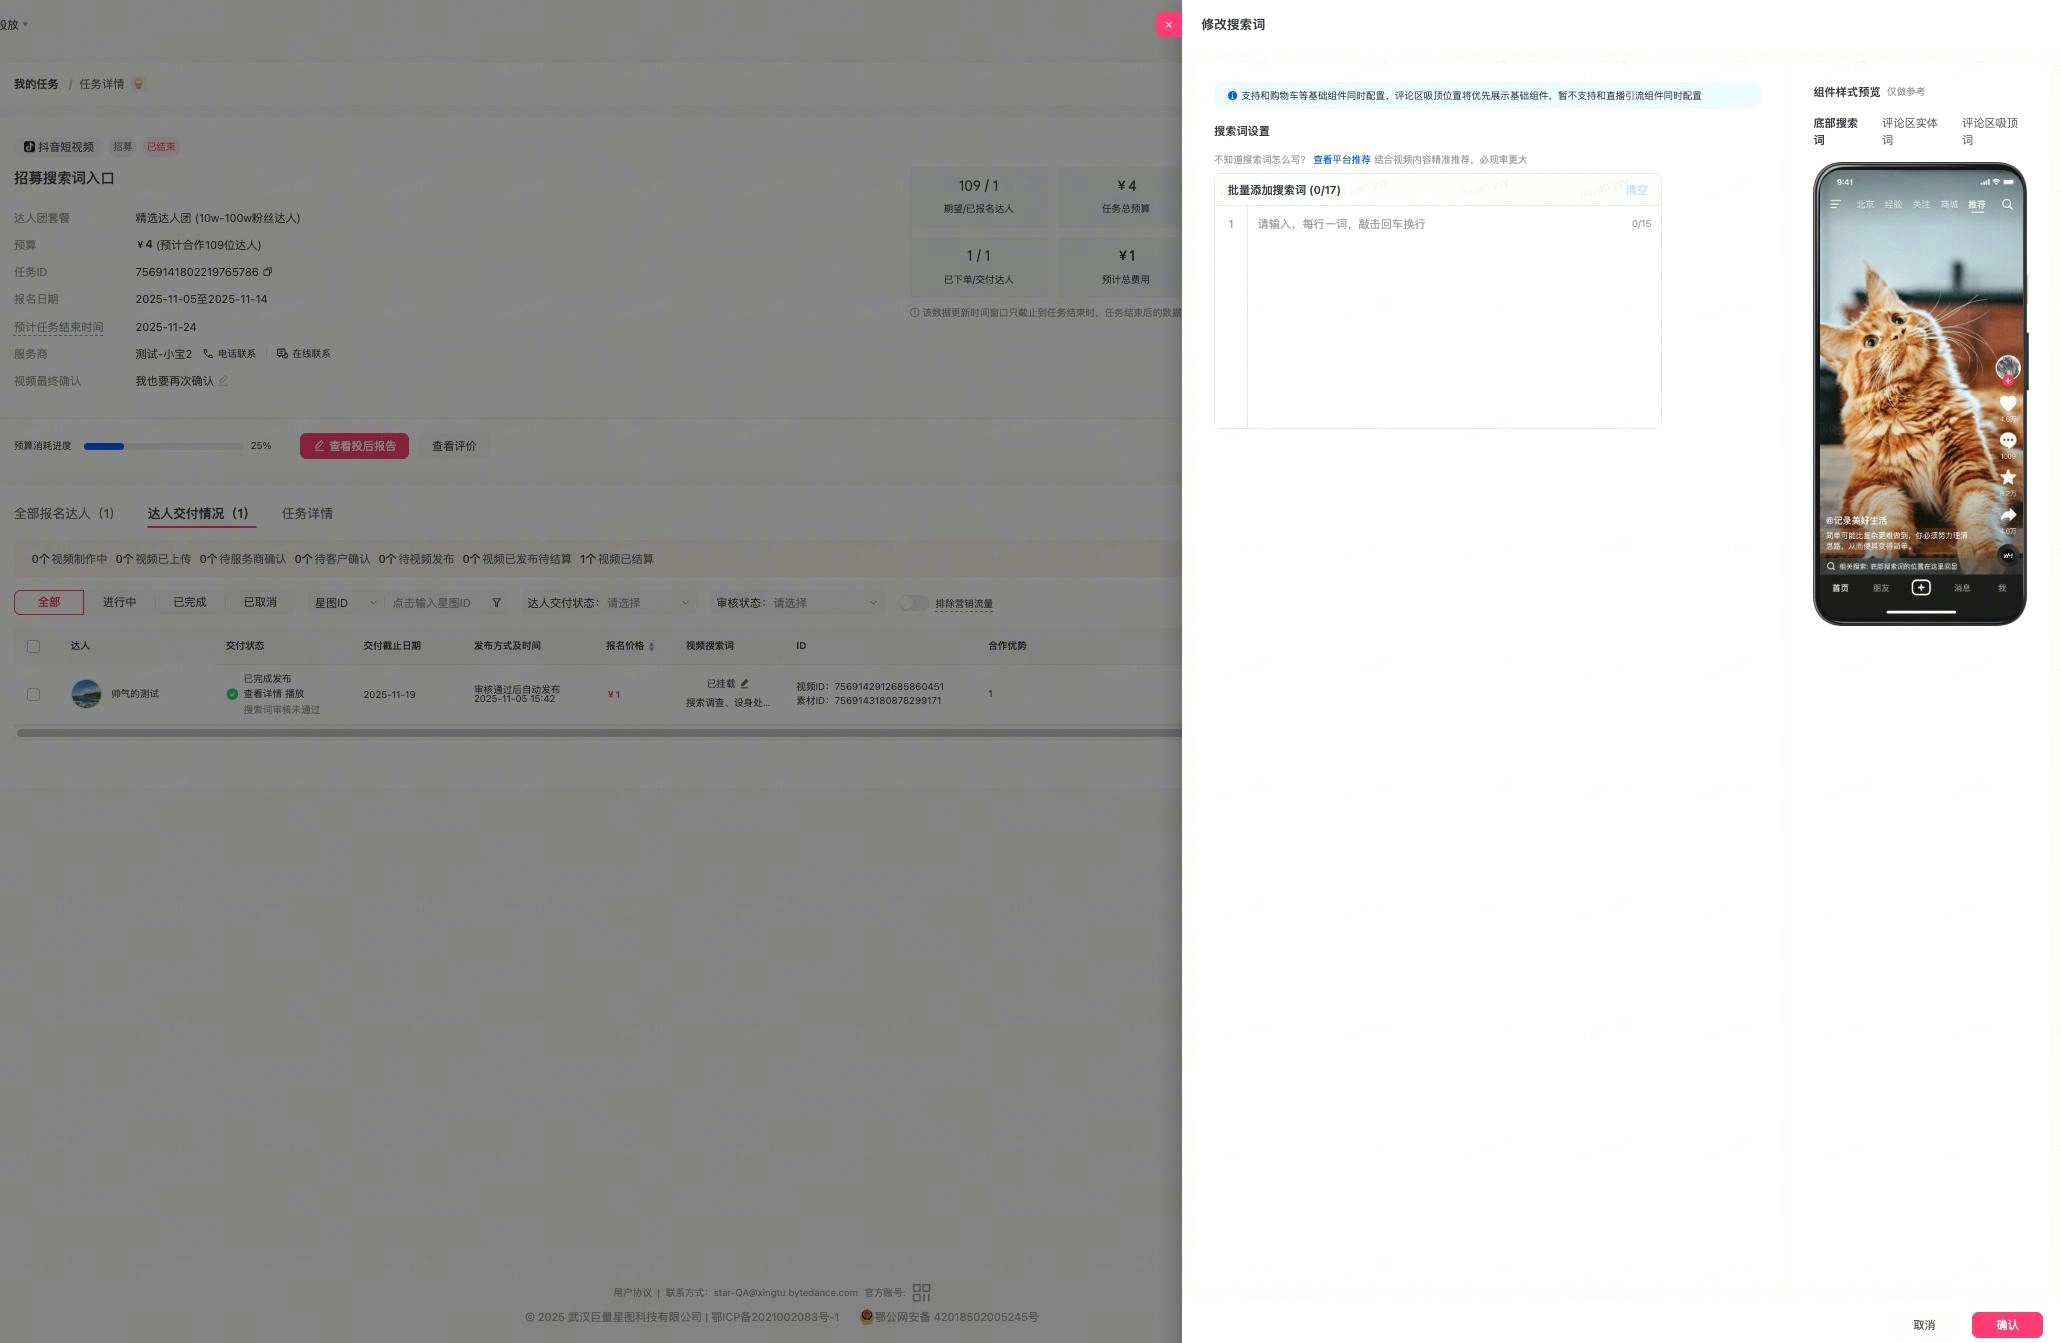This screenshot has width=2061, height=1343.
Task: Click pencil edit icon next to 已挂载
Action: [744, 684]
